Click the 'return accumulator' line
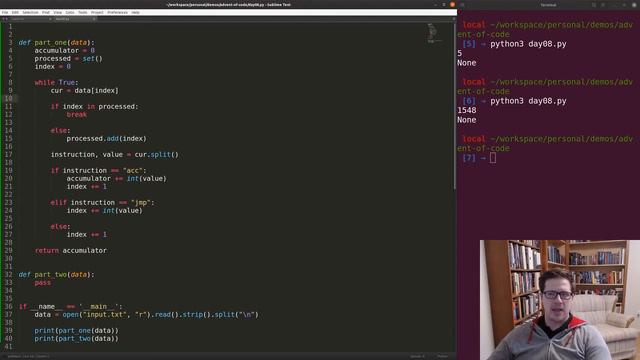Viewport: 640px width, 360px height. pyautogui.click(x=71, y=251)
